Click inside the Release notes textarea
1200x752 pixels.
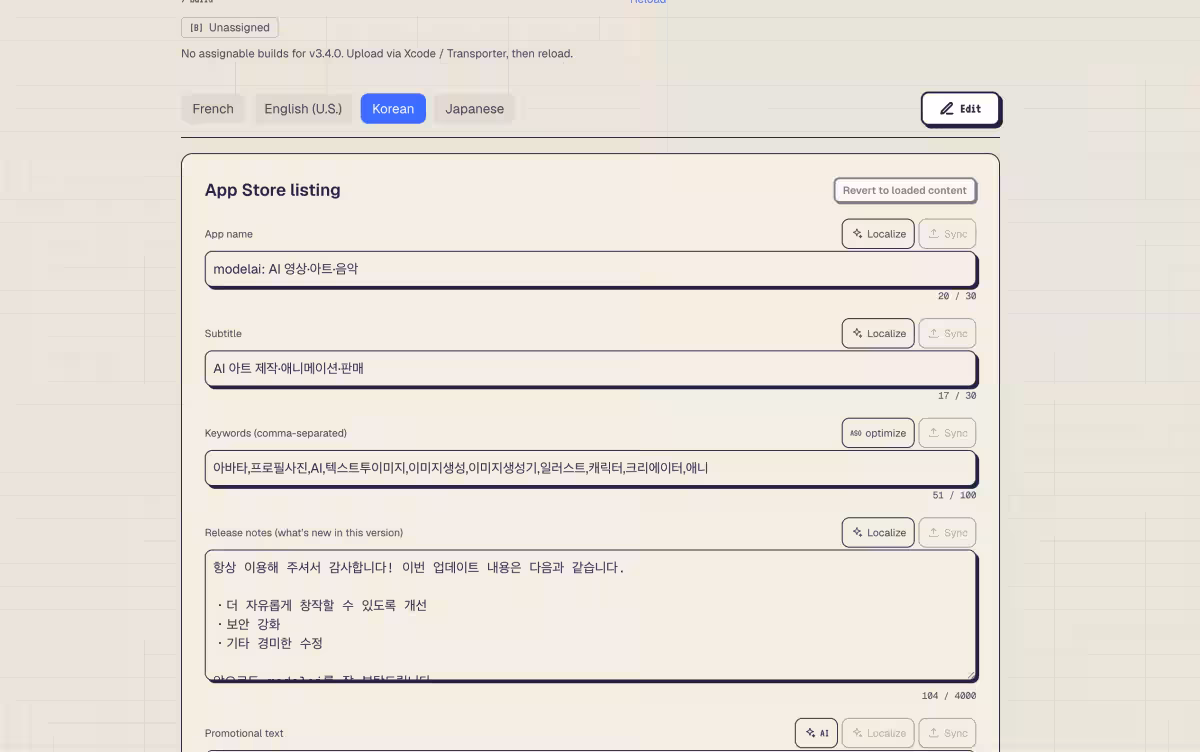[591, 616]
